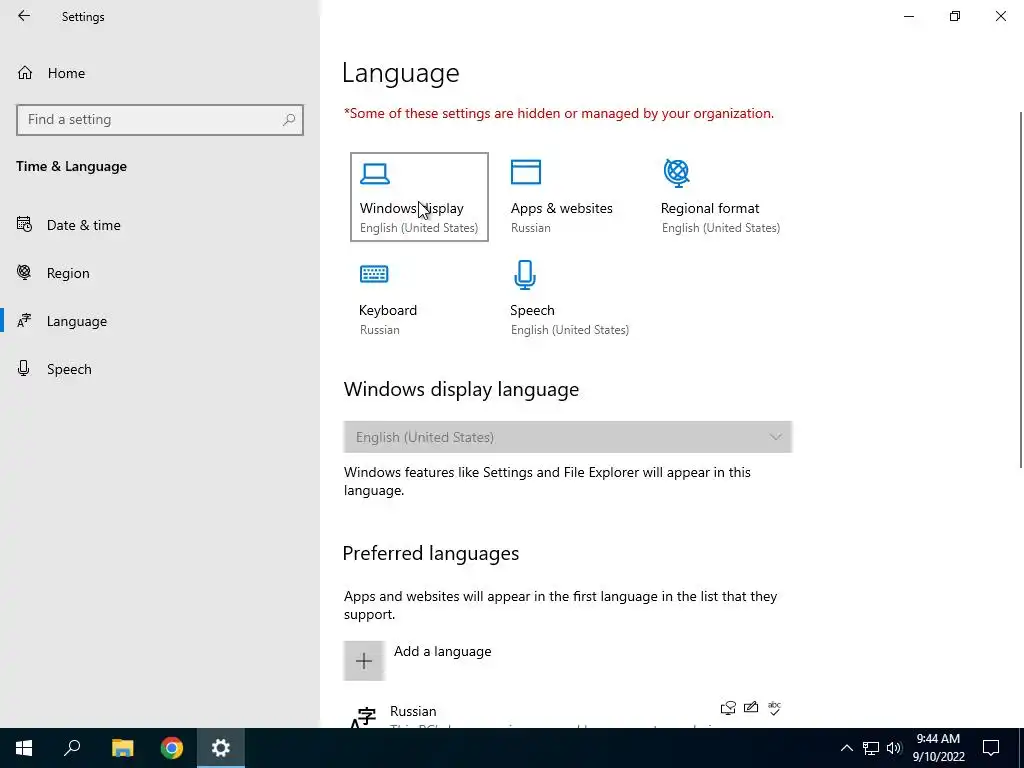This screenshot has height=768, width=1024.
Task: Open the notification Action Center
Action: [991, 748]
